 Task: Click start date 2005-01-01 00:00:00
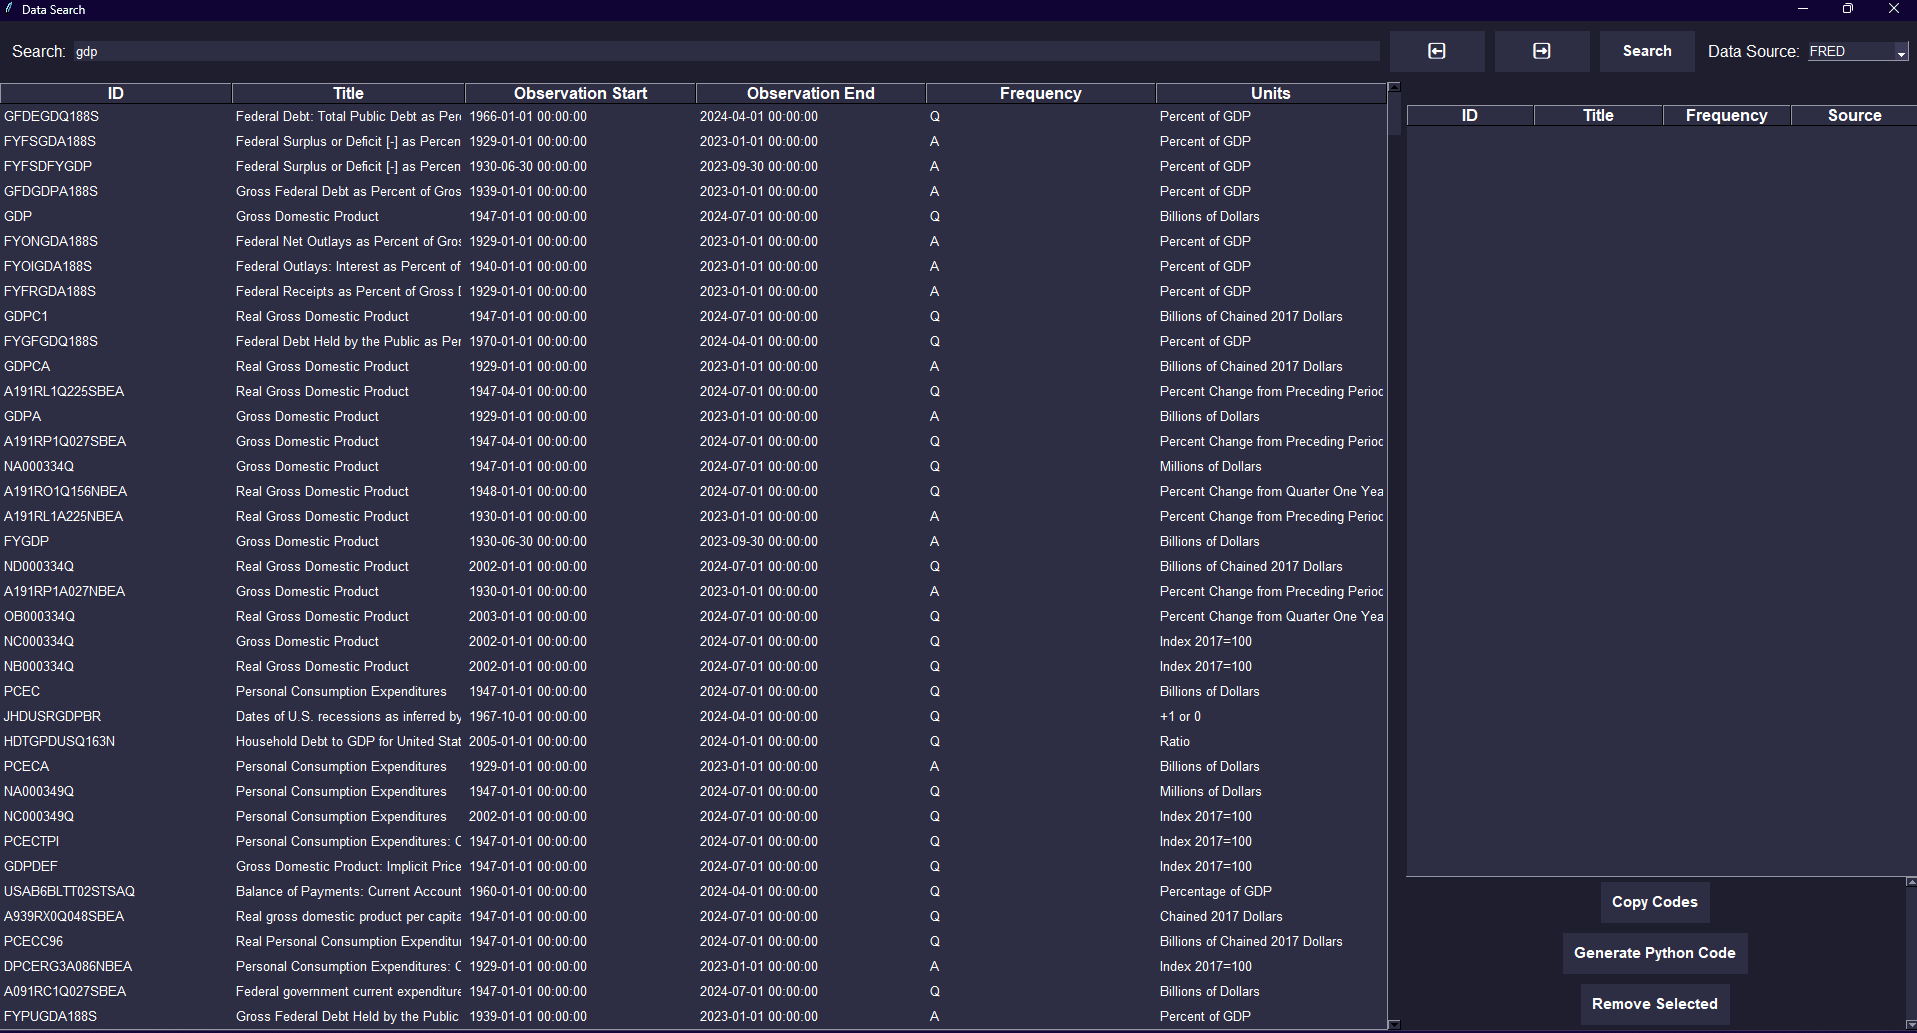(528, 742)
